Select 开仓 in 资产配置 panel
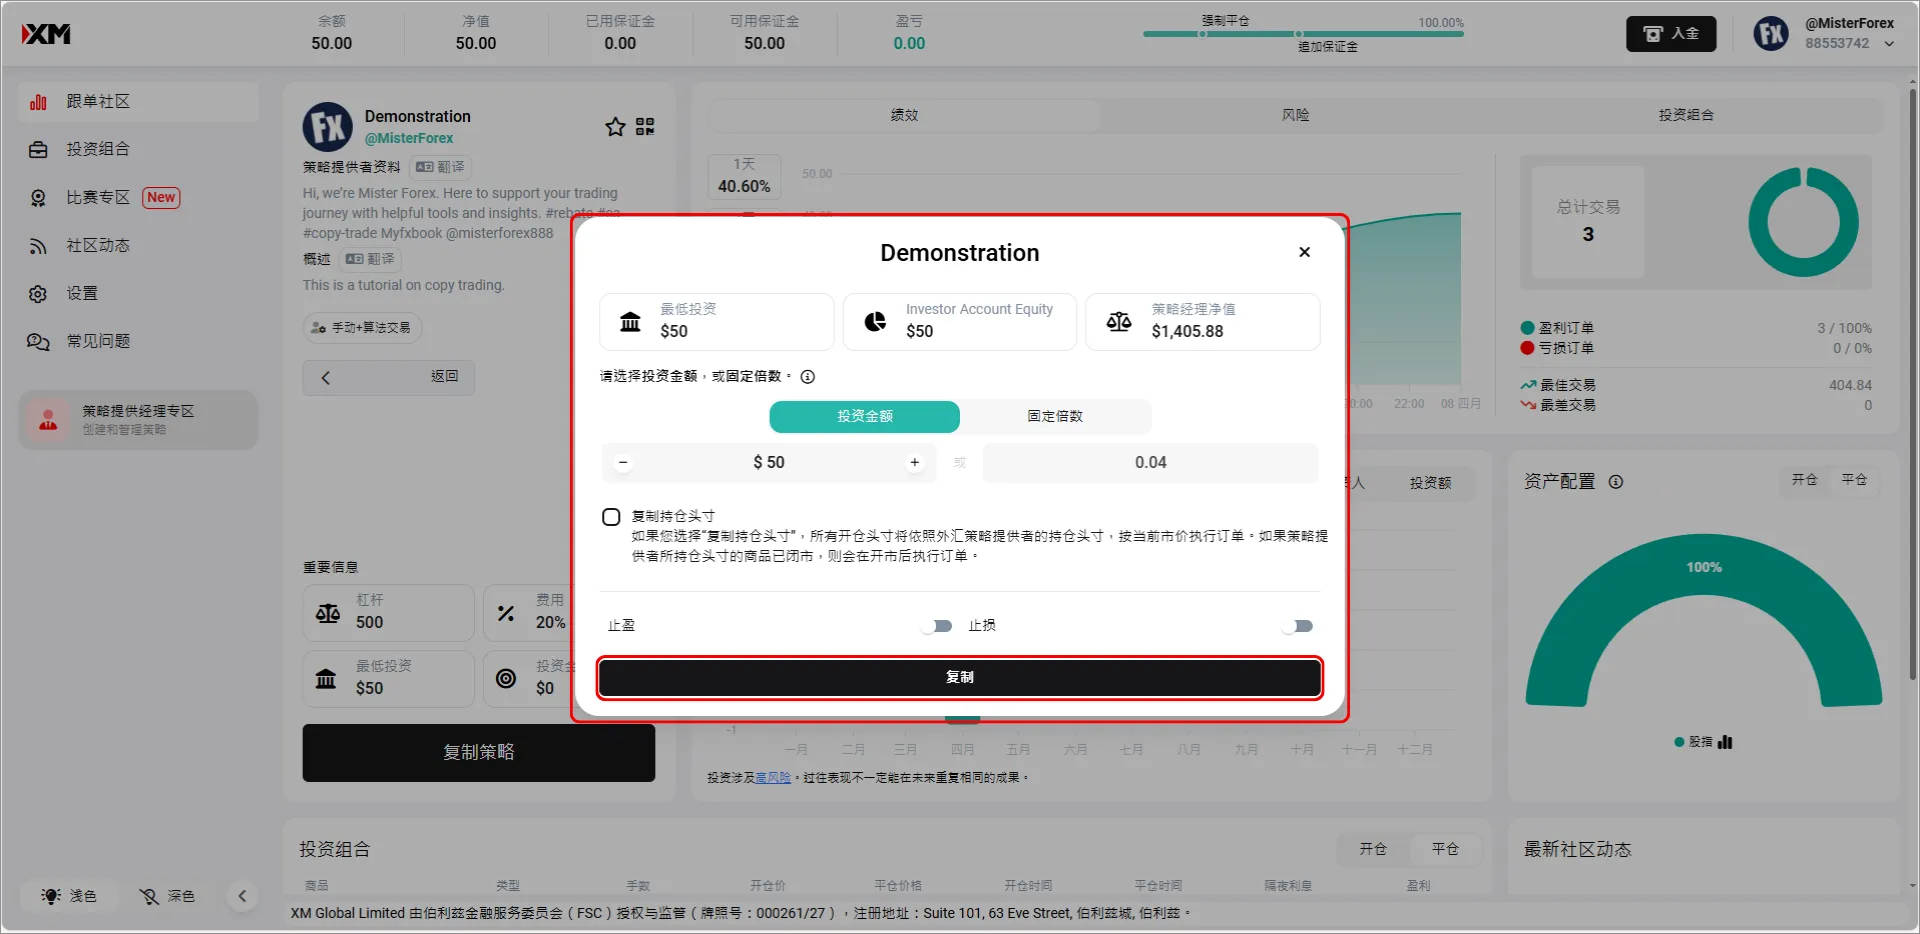The image size is (1920, 934). coord(1804,480)
